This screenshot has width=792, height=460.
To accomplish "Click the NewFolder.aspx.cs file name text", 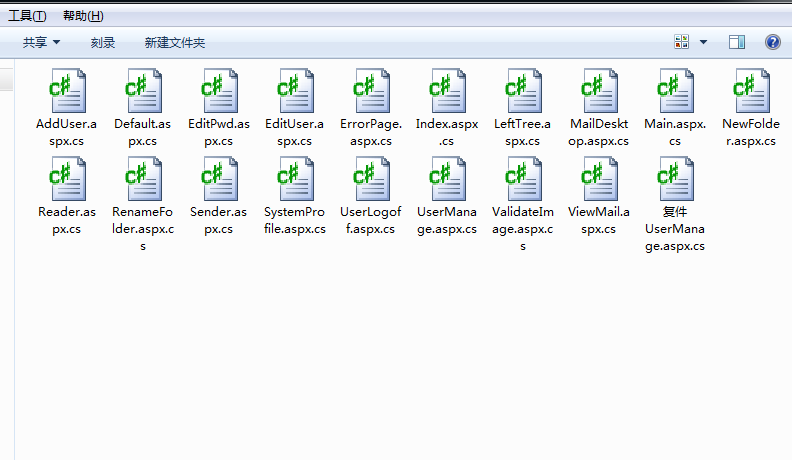I will point(751,132).
